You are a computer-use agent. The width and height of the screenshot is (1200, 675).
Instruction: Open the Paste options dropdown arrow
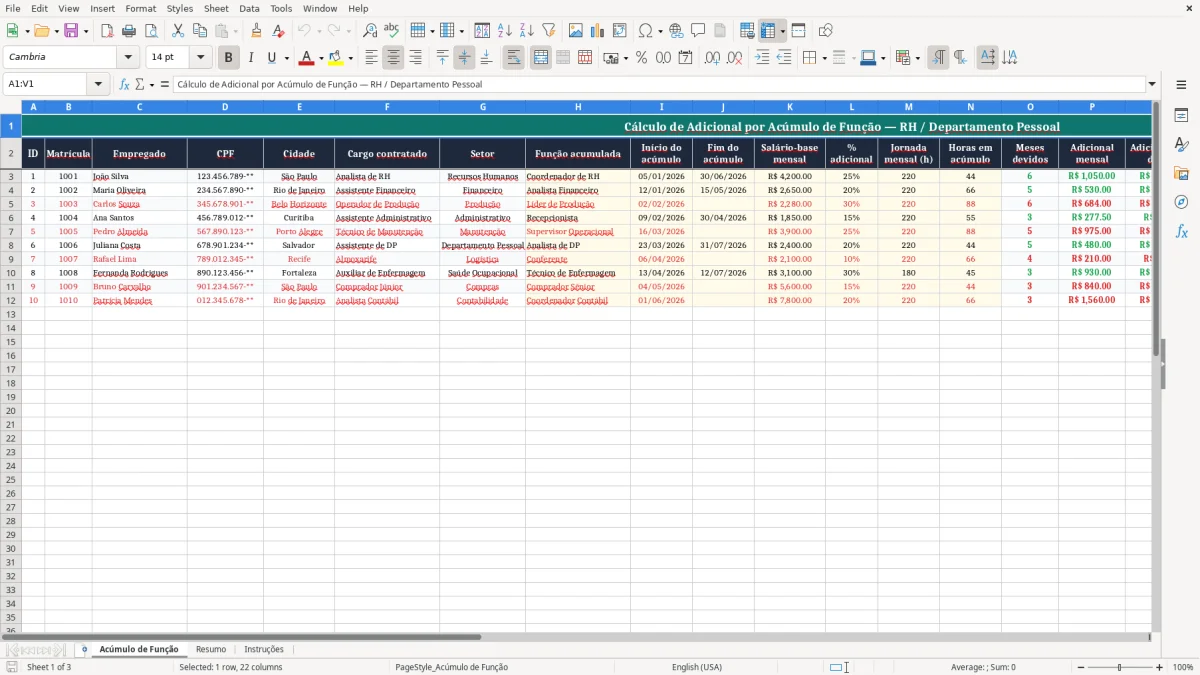(x=235, y=31)
